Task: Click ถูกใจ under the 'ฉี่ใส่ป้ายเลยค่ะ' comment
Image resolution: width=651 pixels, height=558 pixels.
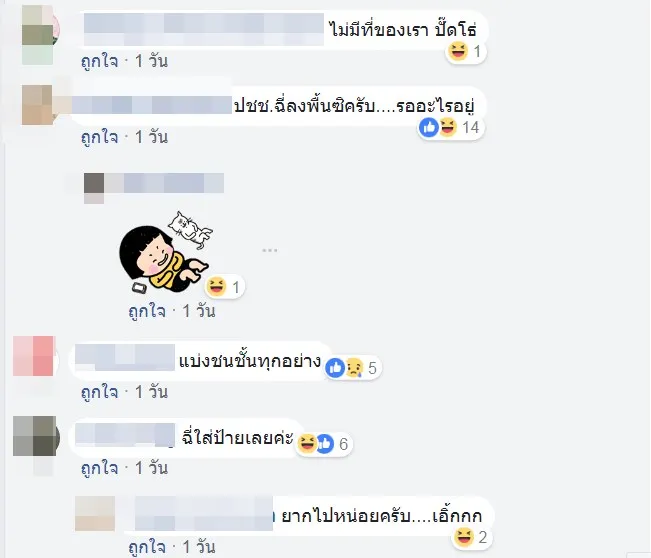Action: pos(100,468)
